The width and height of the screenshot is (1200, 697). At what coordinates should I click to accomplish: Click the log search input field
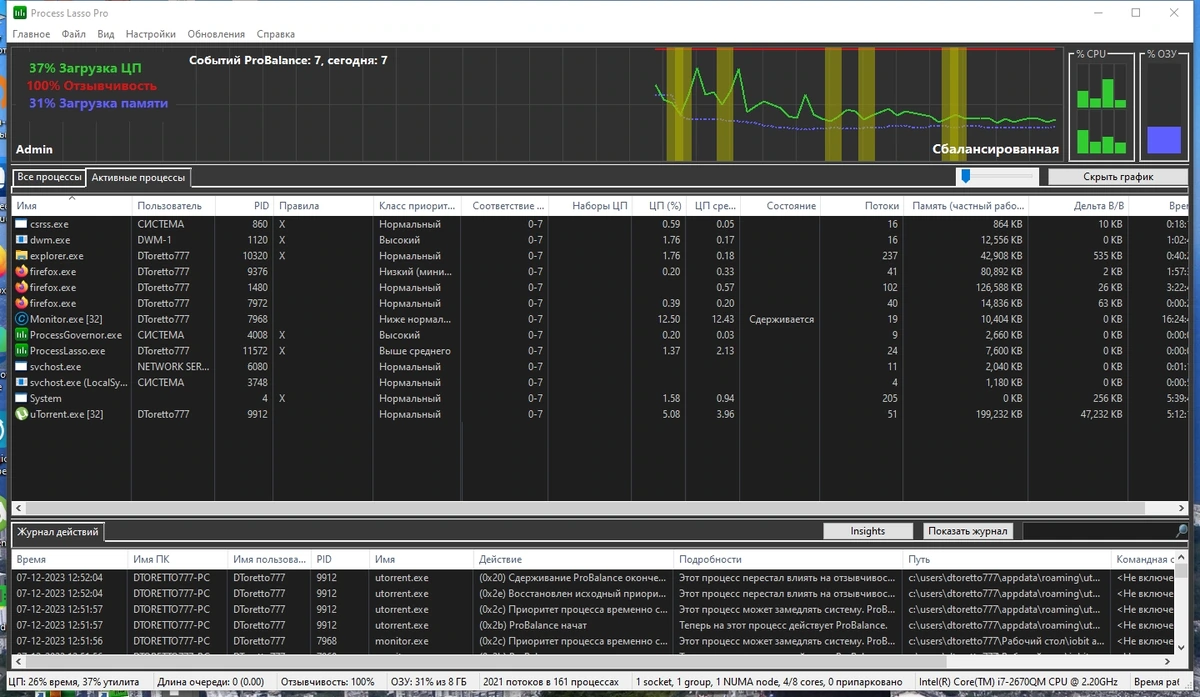pyautogui.click(x=1098, y=531)
